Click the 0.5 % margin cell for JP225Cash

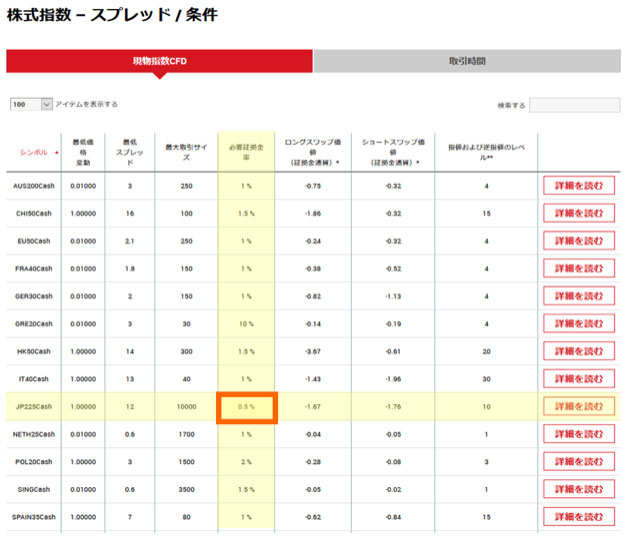247,407
